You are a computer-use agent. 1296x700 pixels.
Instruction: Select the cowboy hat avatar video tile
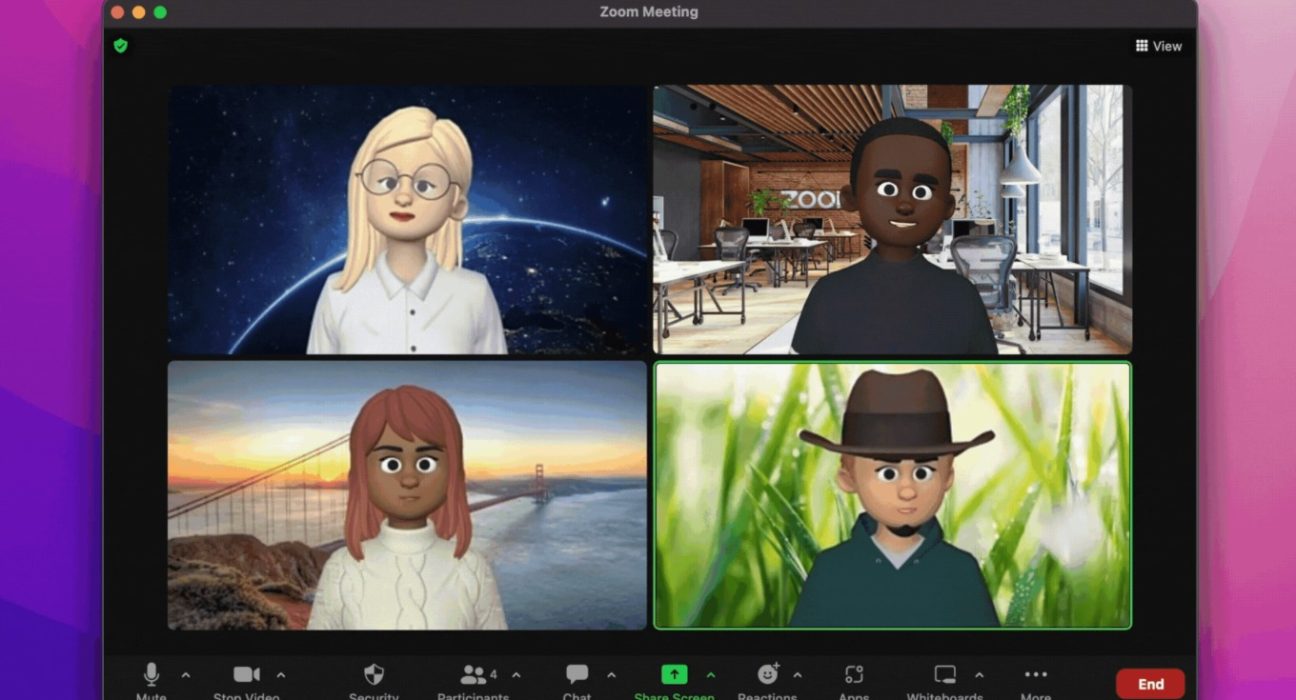click(x=892, y=495)
